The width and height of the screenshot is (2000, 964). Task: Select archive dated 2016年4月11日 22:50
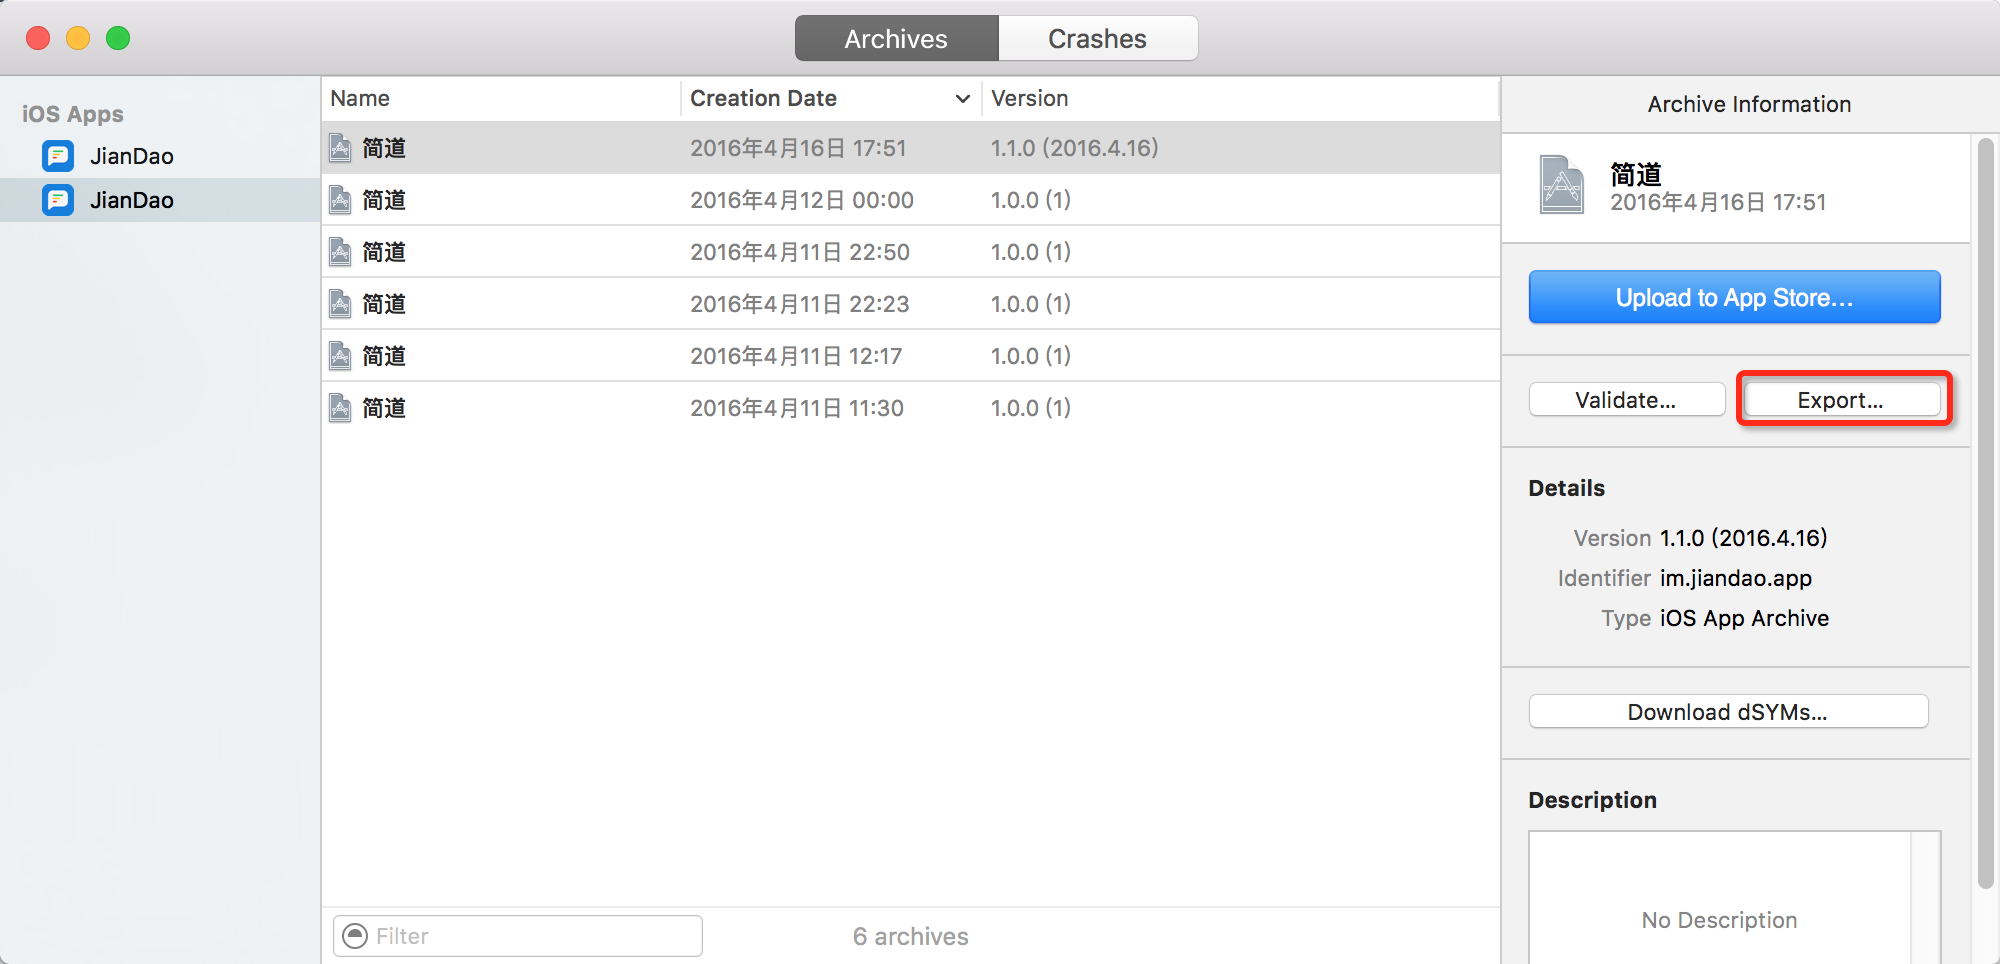tap(910, 252)
